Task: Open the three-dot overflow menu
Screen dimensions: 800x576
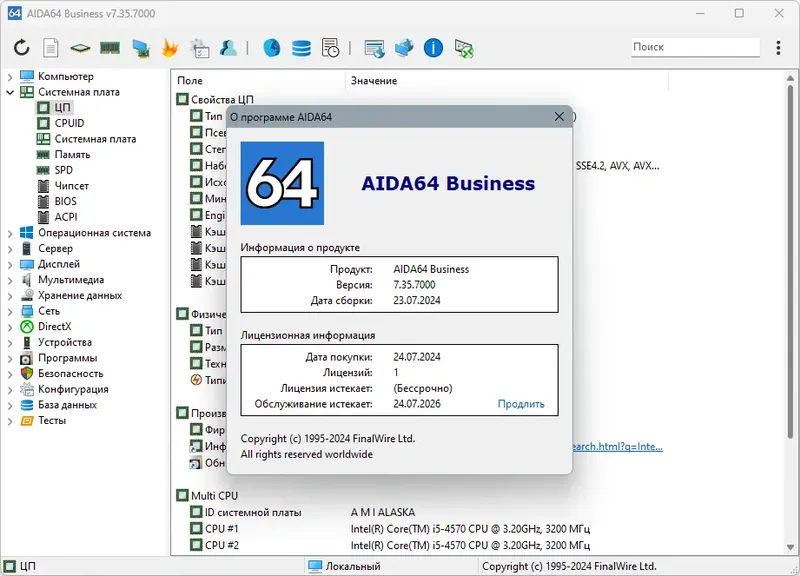Action: tap(778, 47)
